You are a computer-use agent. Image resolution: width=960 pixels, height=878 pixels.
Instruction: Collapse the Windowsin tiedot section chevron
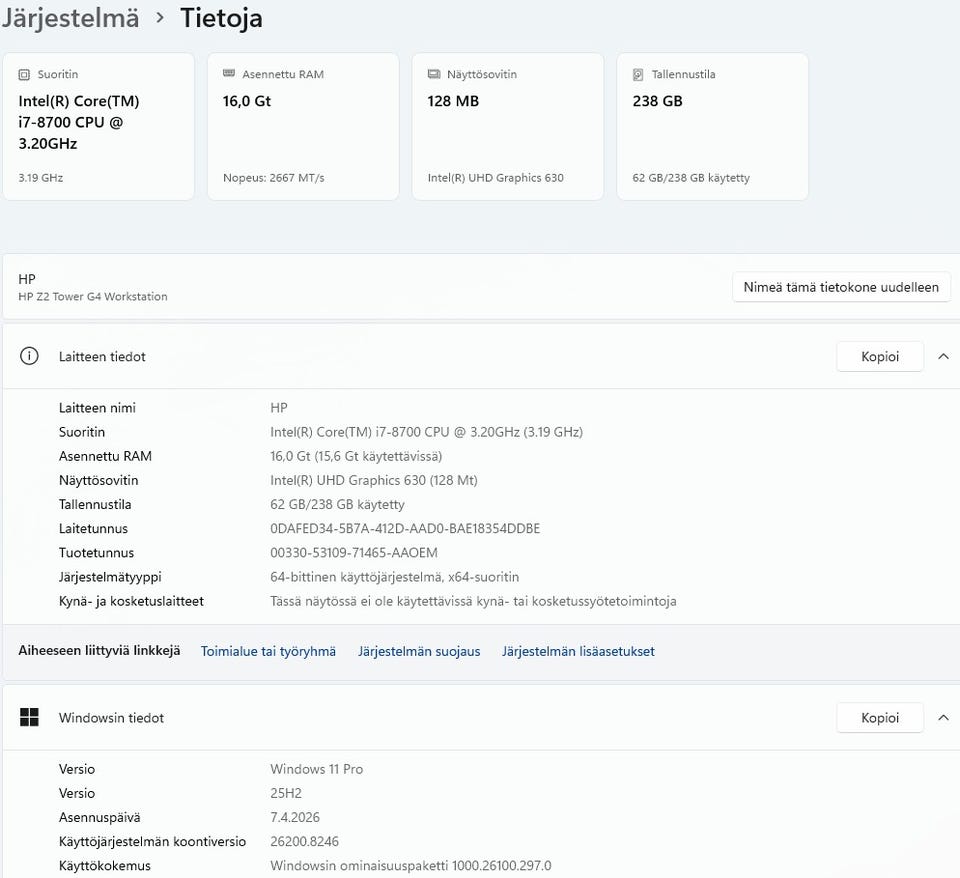(943, 717)
